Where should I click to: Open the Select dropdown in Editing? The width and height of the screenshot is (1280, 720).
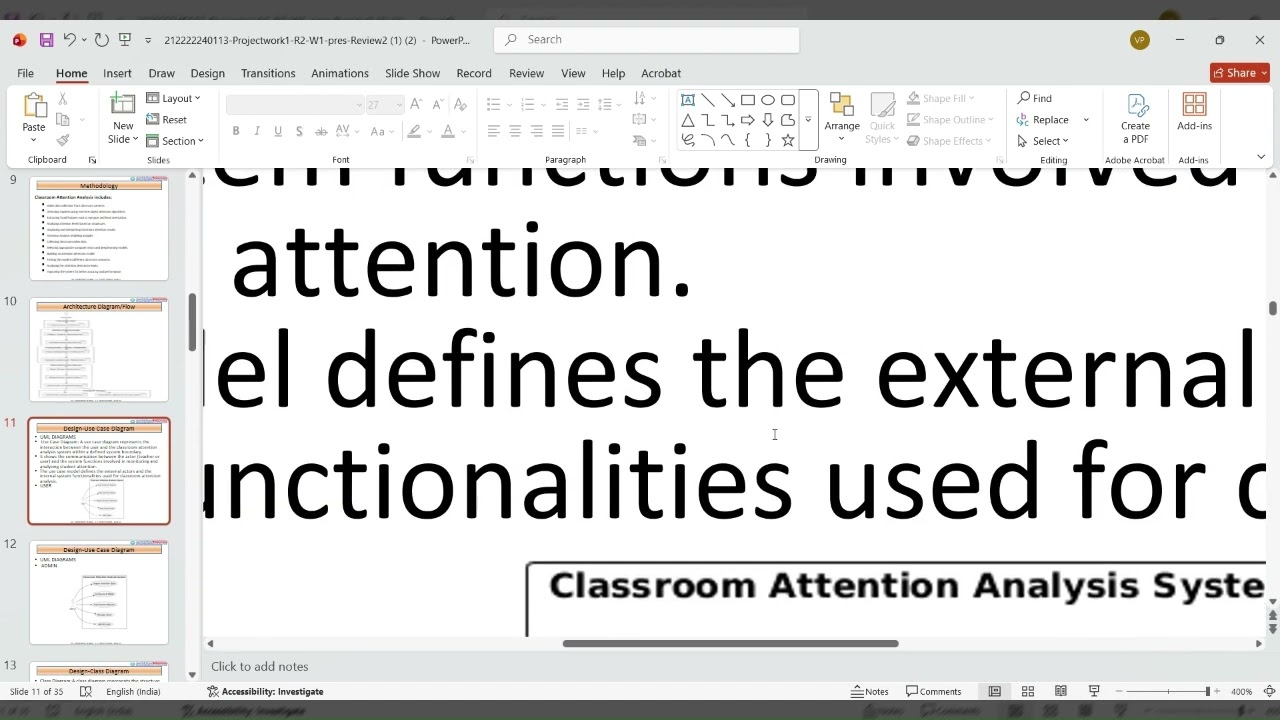point(1043,141)
